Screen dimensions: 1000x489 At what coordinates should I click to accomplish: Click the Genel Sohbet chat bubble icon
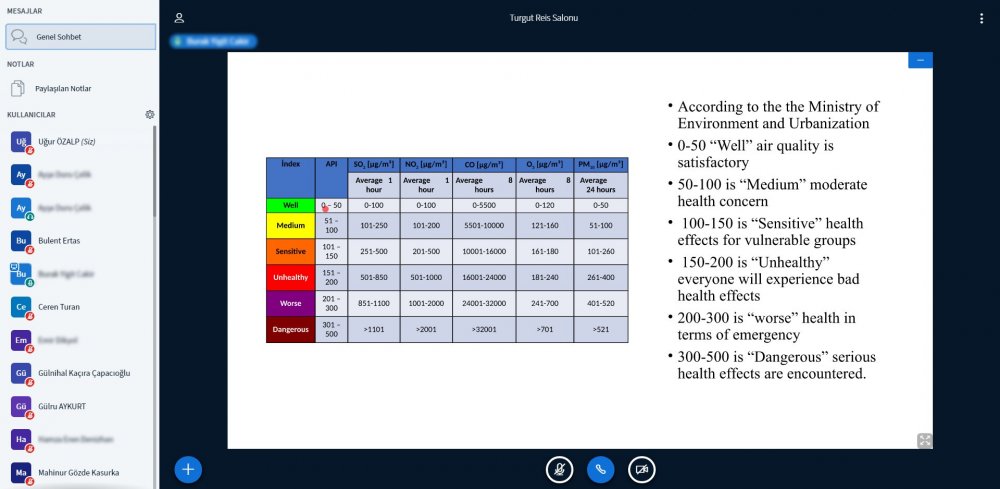click(x=19, y=37)
